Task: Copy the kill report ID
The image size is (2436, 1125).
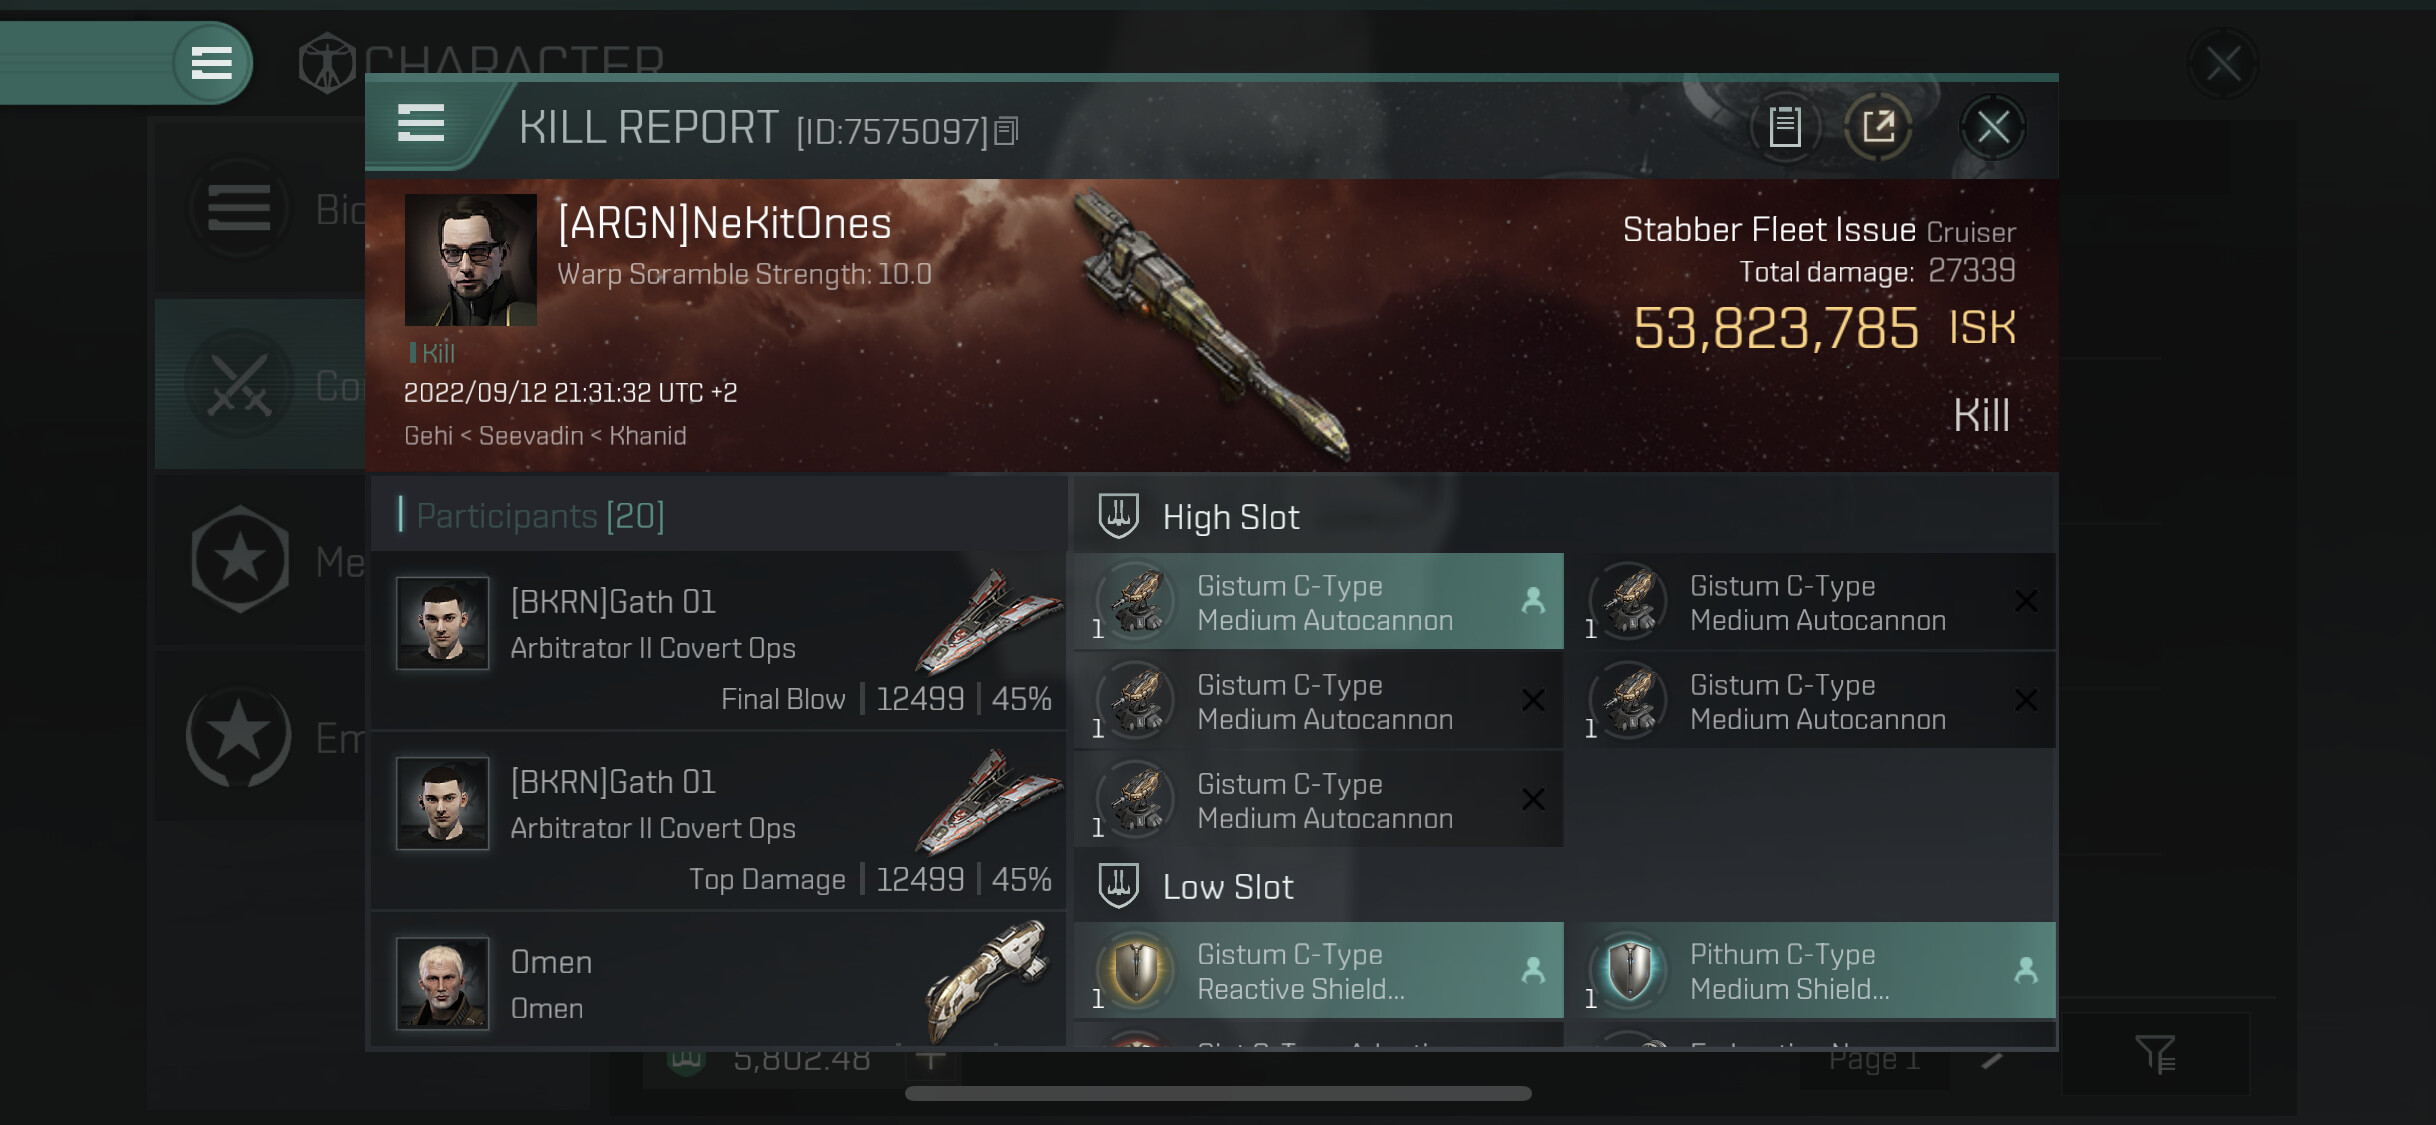Action: coord(1007,131)
